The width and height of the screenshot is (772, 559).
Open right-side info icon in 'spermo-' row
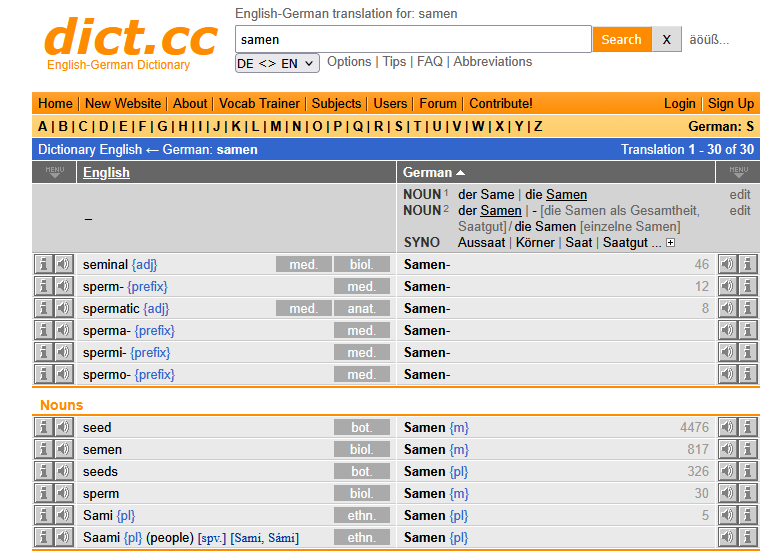747,374
